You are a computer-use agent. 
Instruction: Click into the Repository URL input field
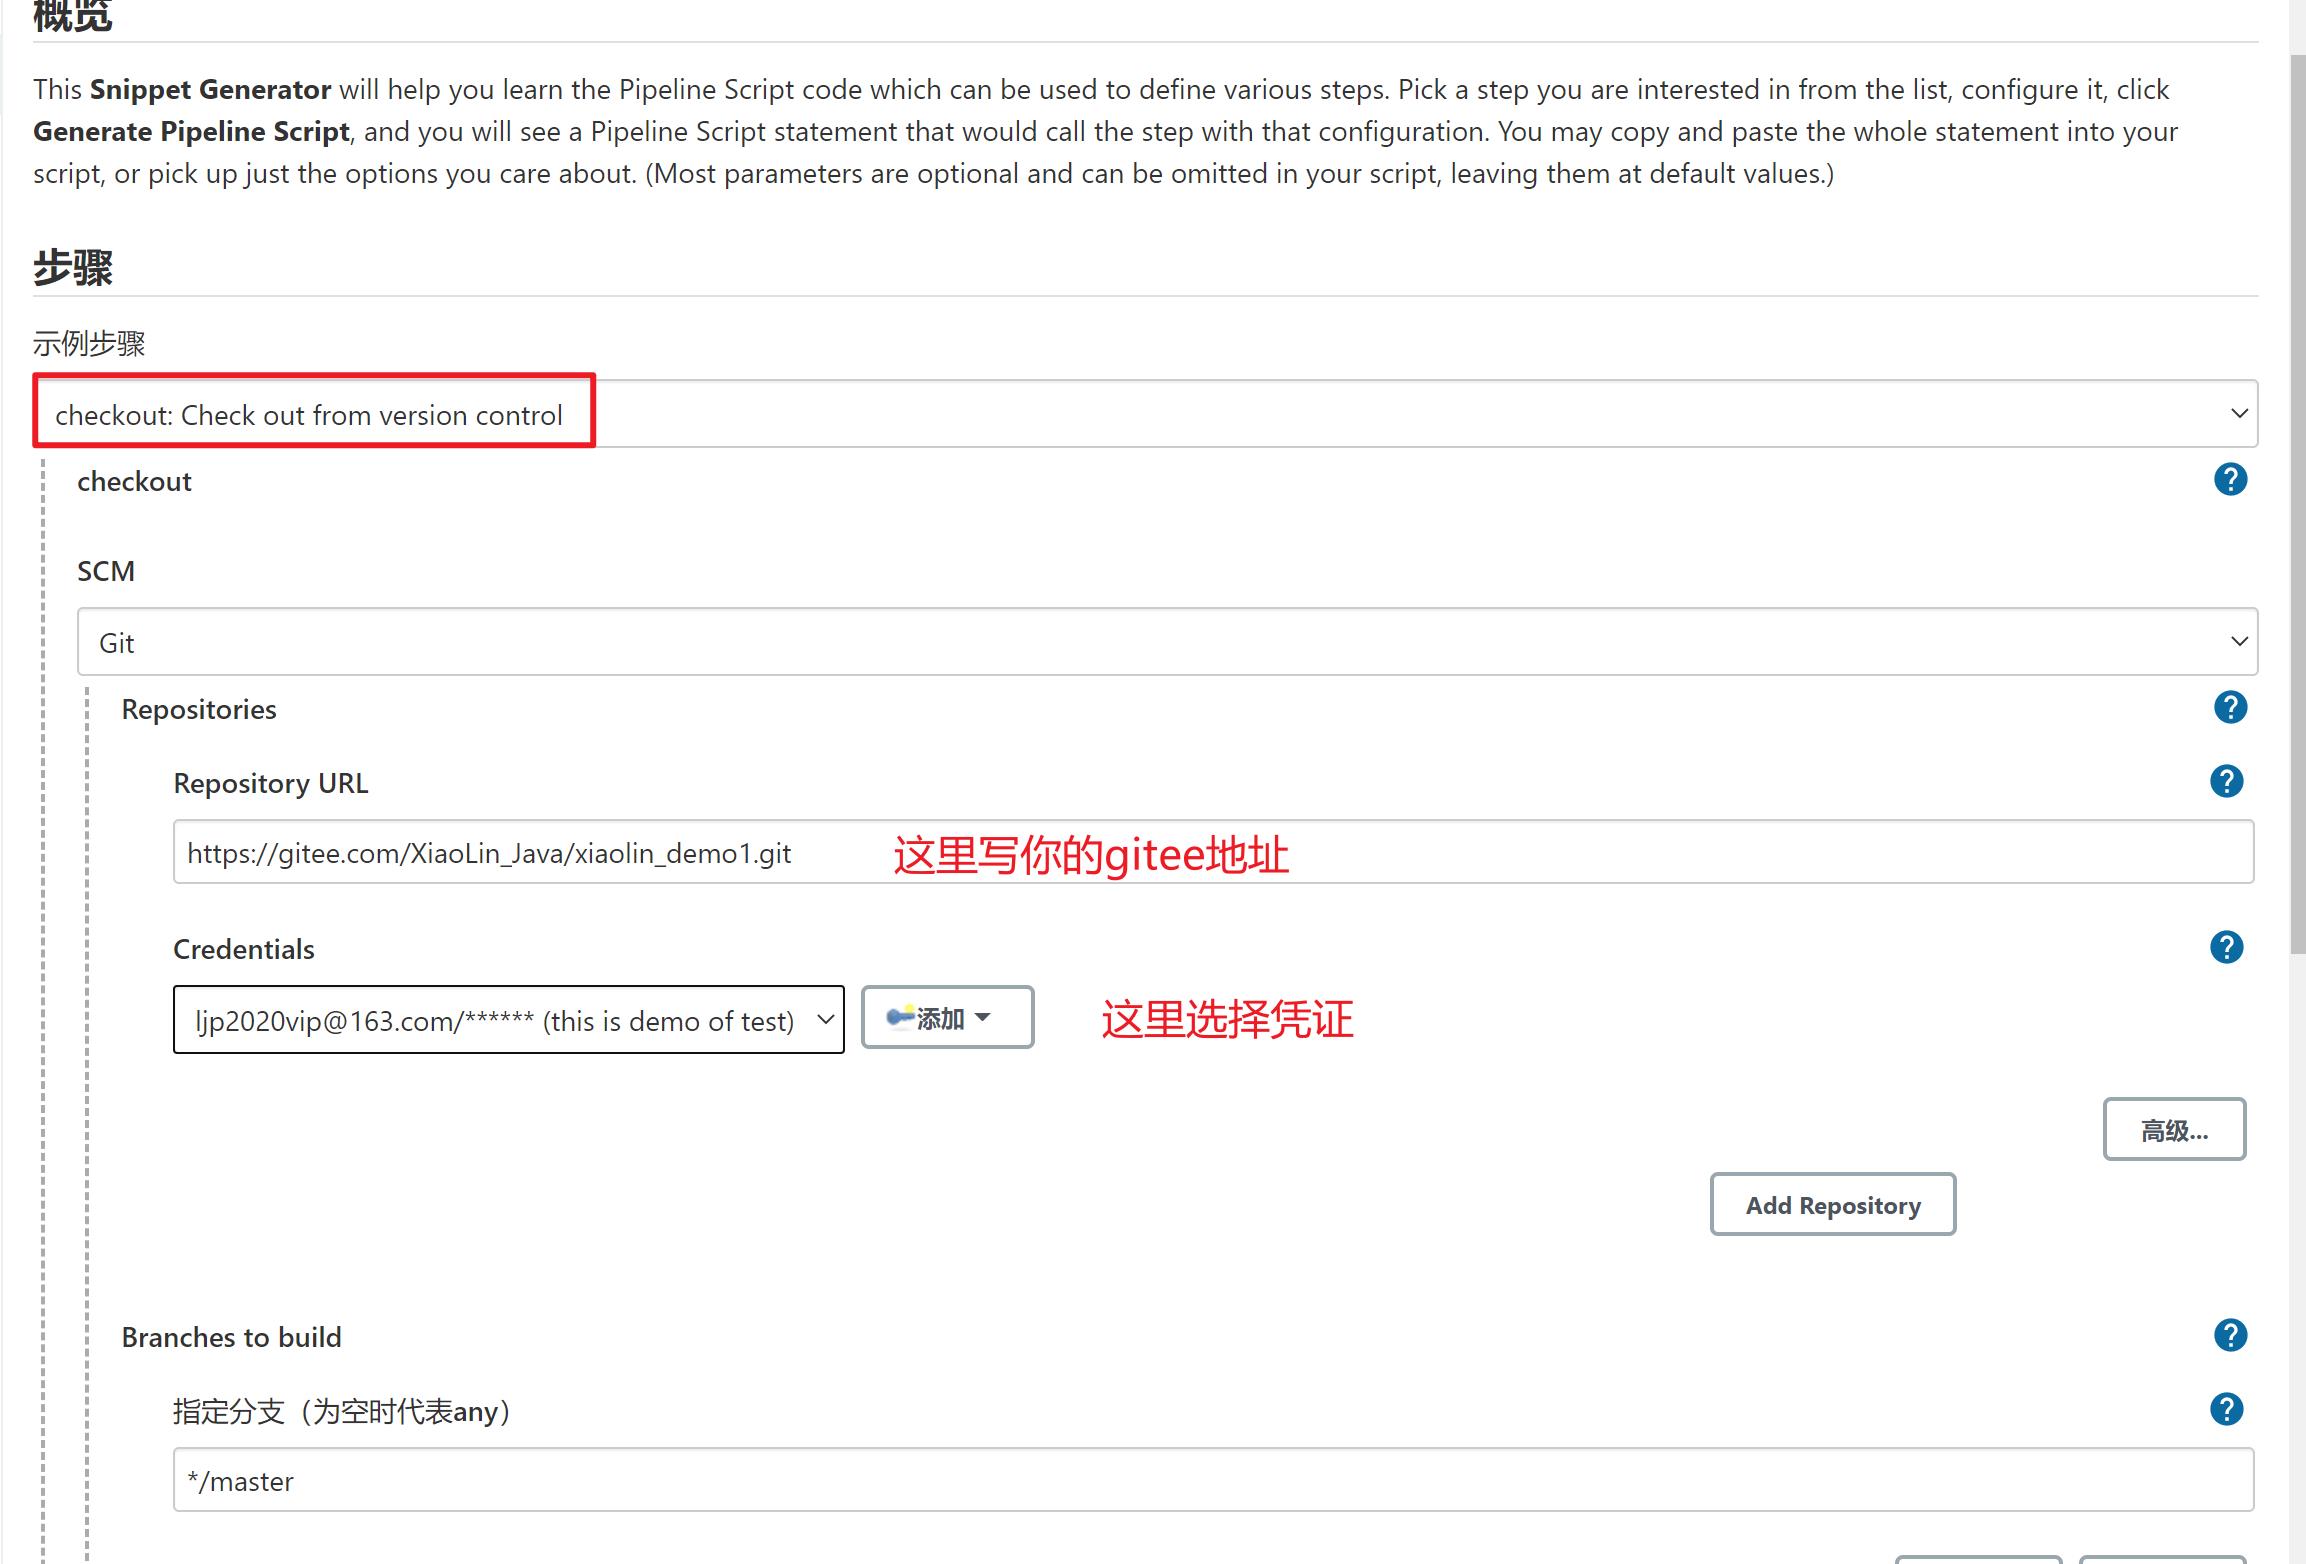point(1213,852)
